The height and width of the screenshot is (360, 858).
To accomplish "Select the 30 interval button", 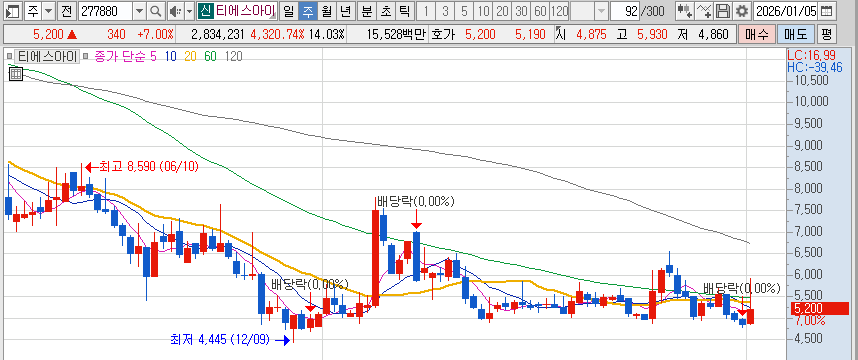I will (521, 10).
